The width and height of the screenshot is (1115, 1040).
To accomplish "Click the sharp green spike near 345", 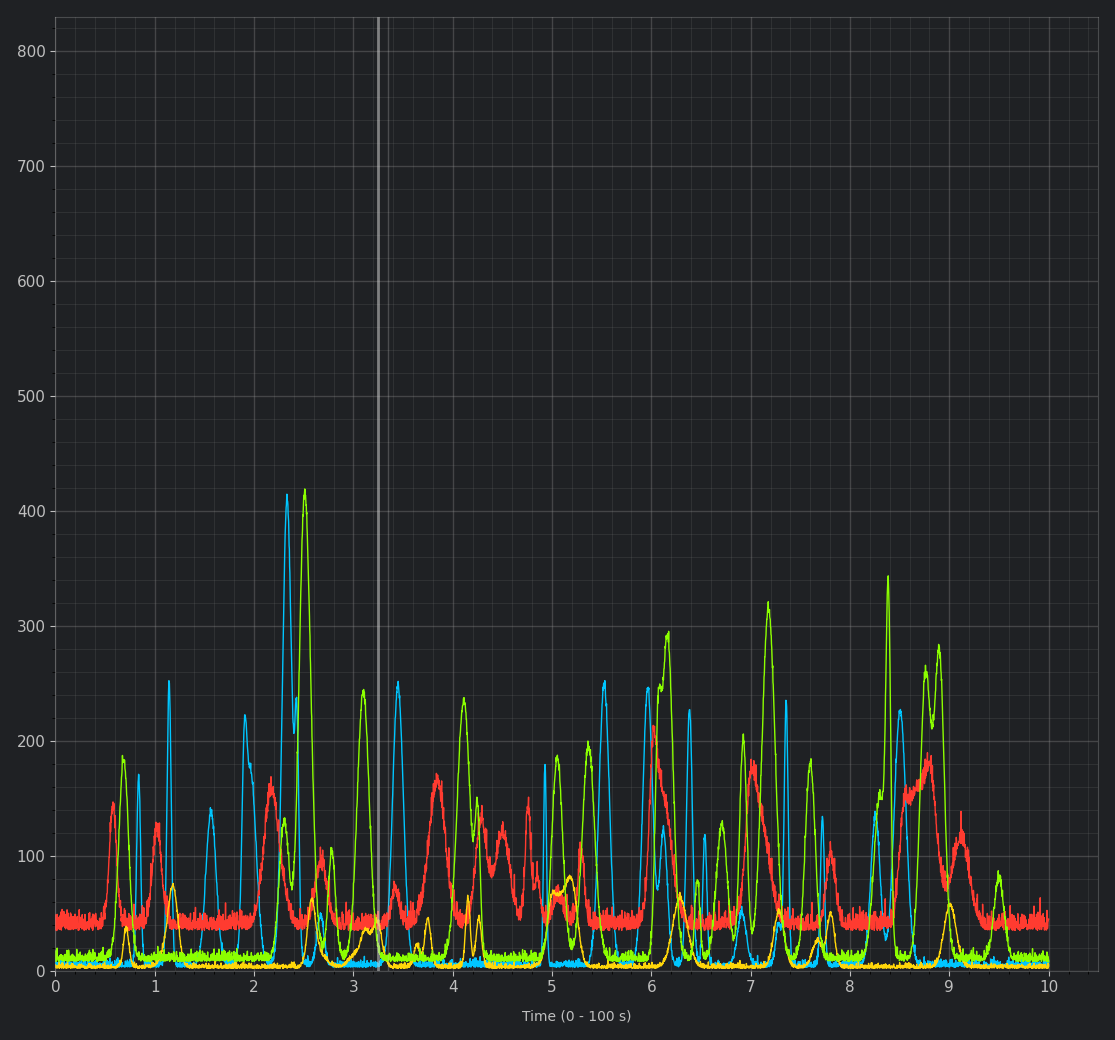I will [888, 578].
